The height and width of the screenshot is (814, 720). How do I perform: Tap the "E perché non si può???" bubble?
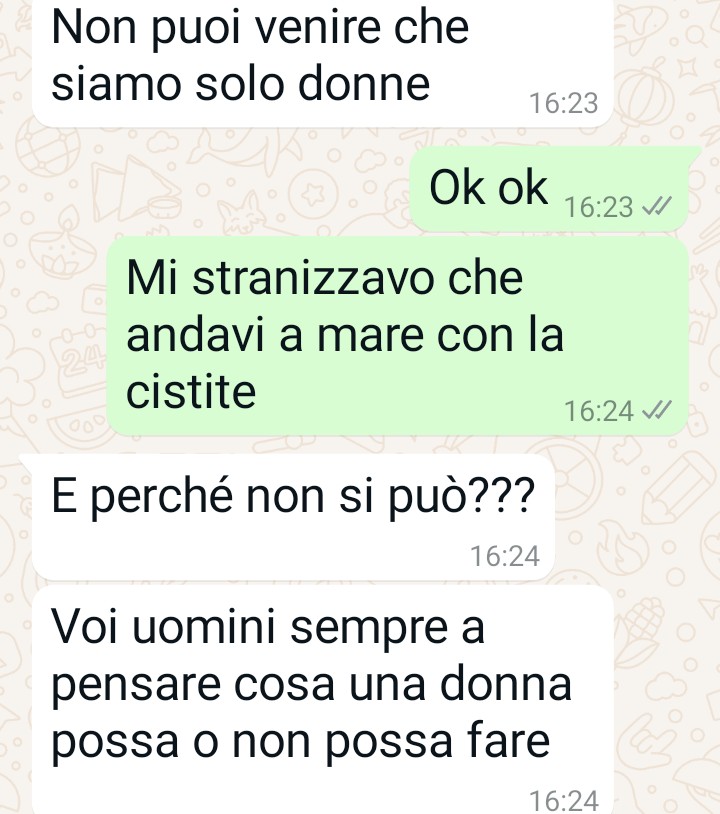[x=293, y=518]
